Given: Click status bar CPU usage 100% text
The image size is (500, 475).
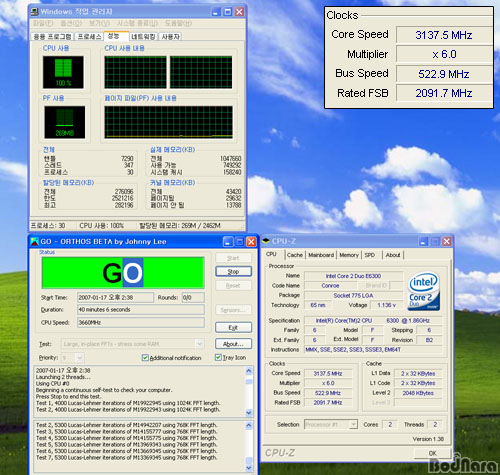Looking at the screenshot, I should [x=101, y=226].
